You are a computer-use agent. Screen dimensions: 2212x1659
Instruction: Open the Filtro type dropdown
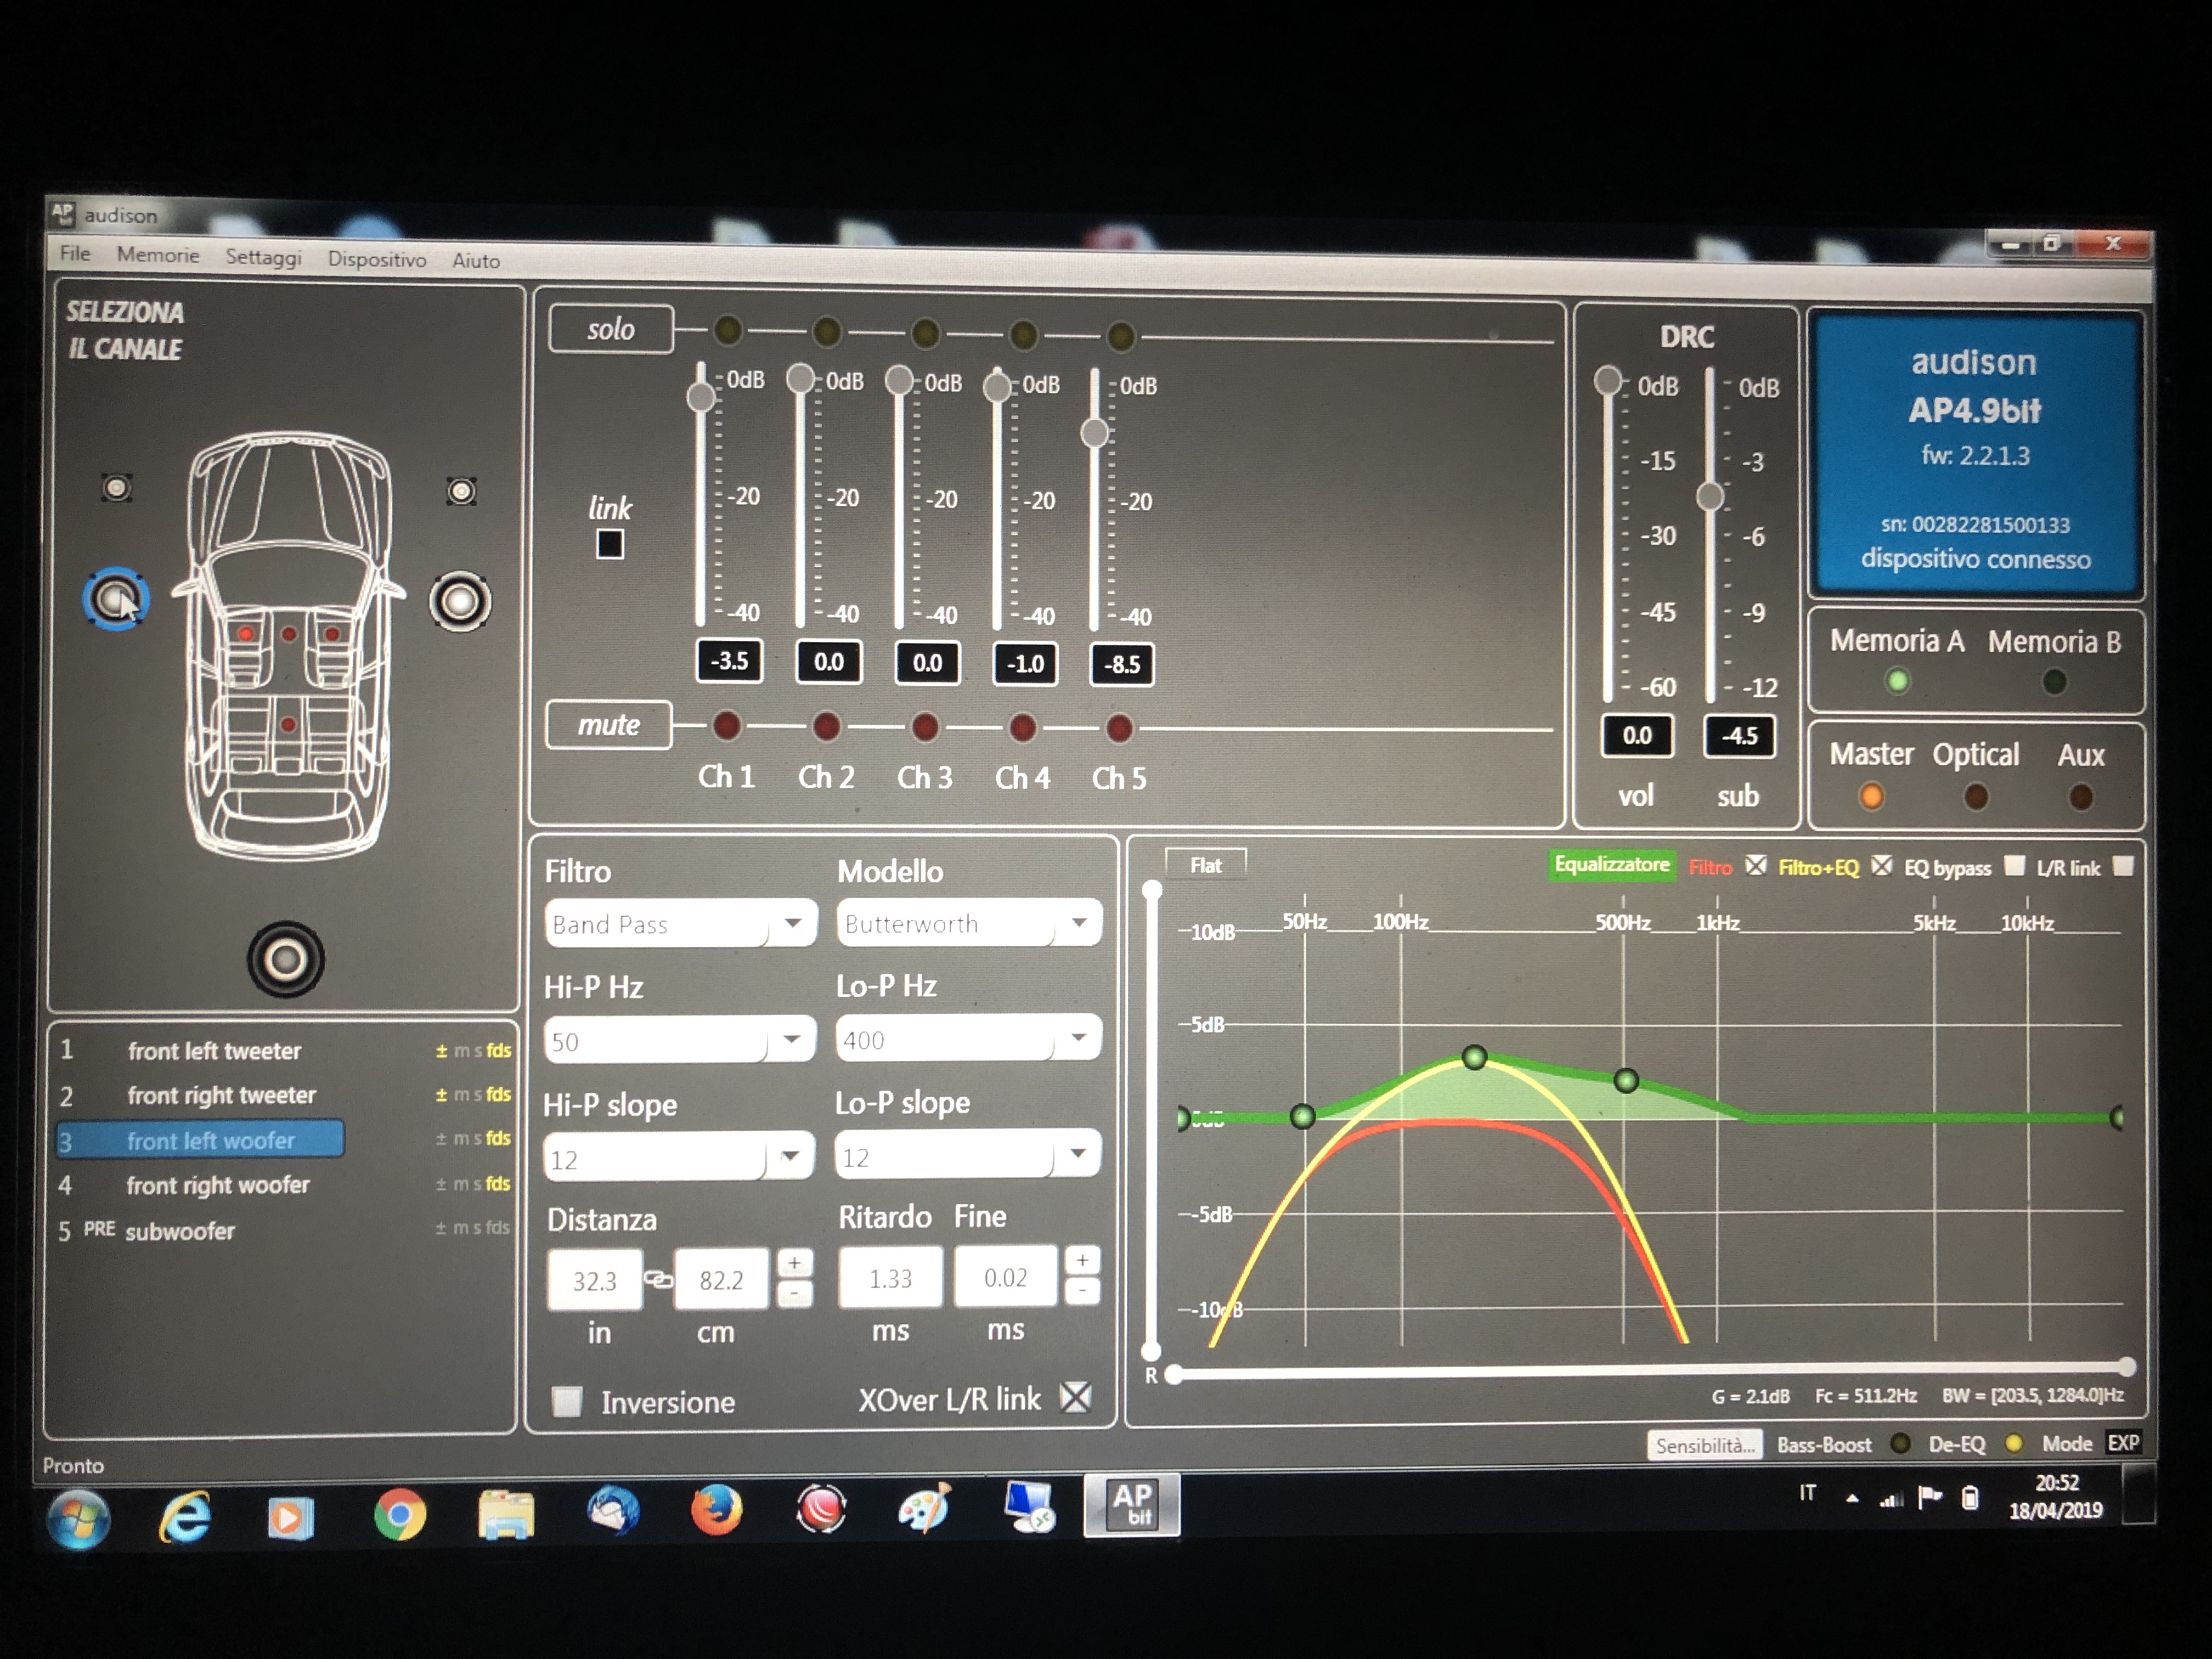(681, 923)
